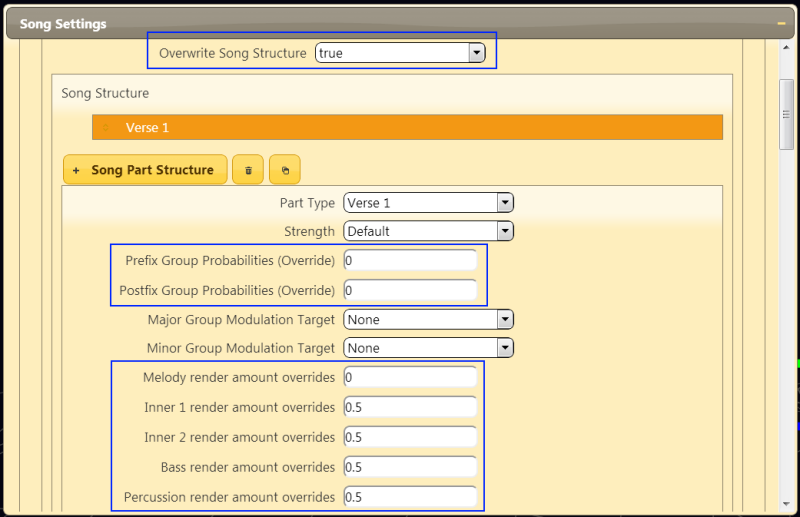Click the Verse 1 reorder handle icon
800x517 pixels.
106,127
